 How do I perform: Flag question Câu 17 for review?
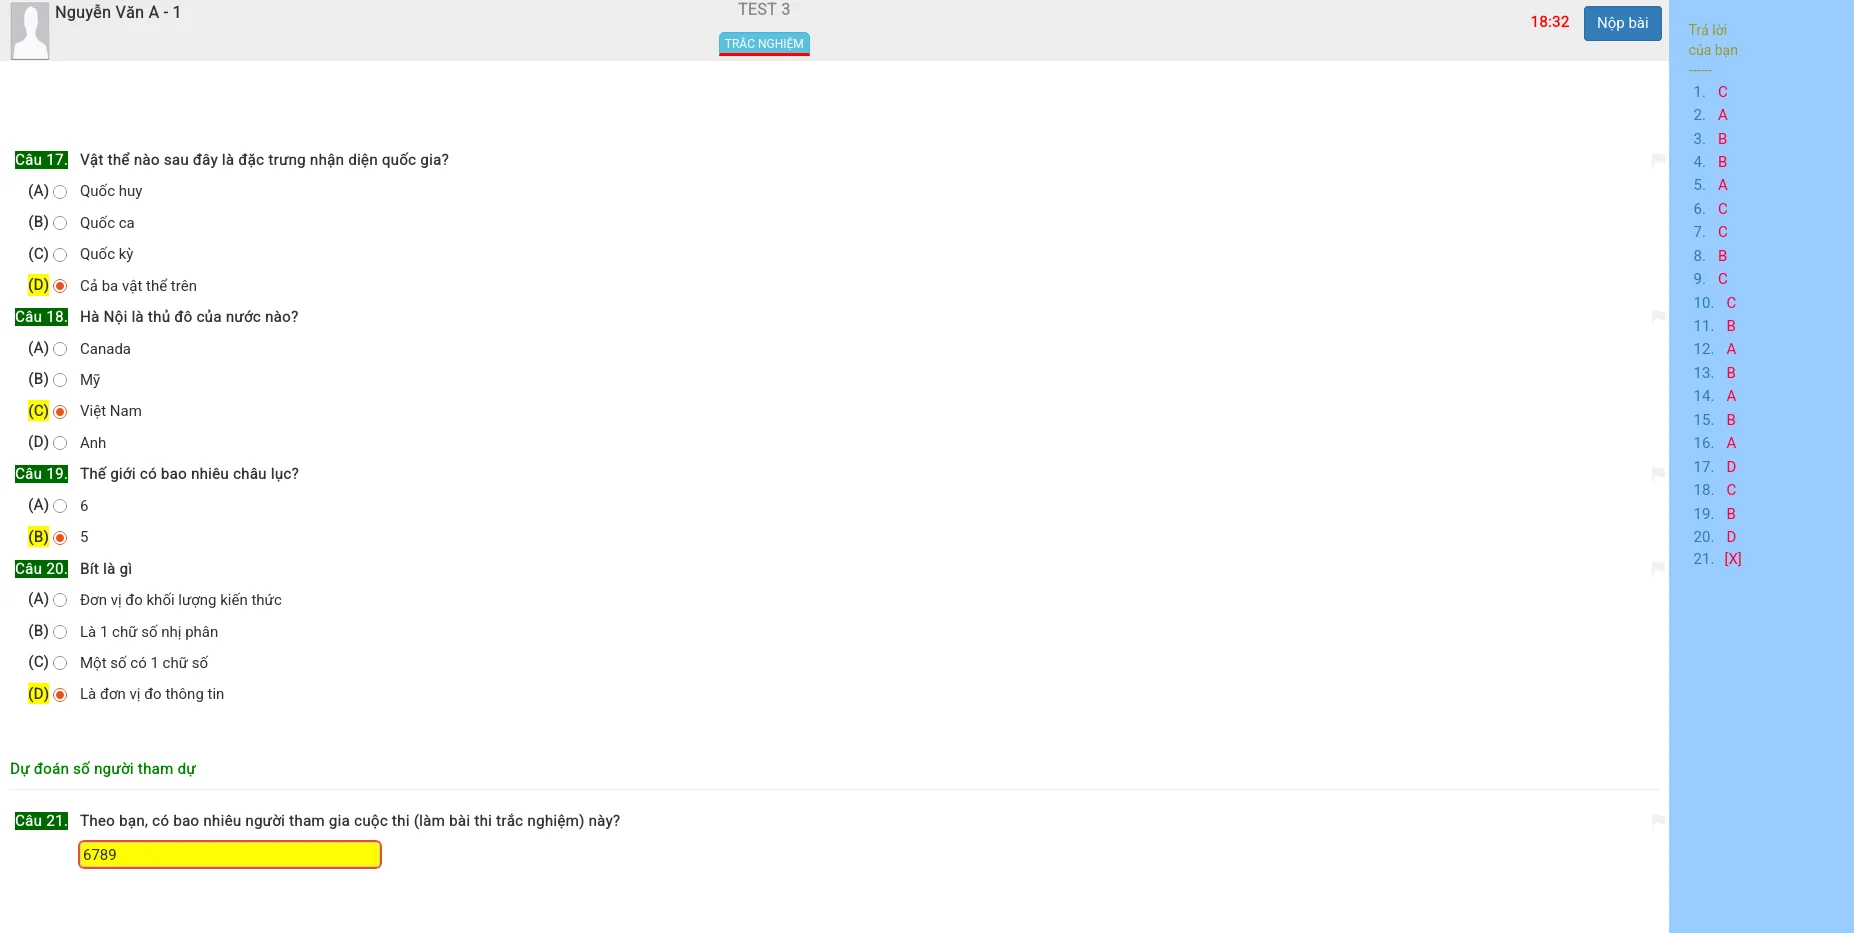click(1658, 160)
